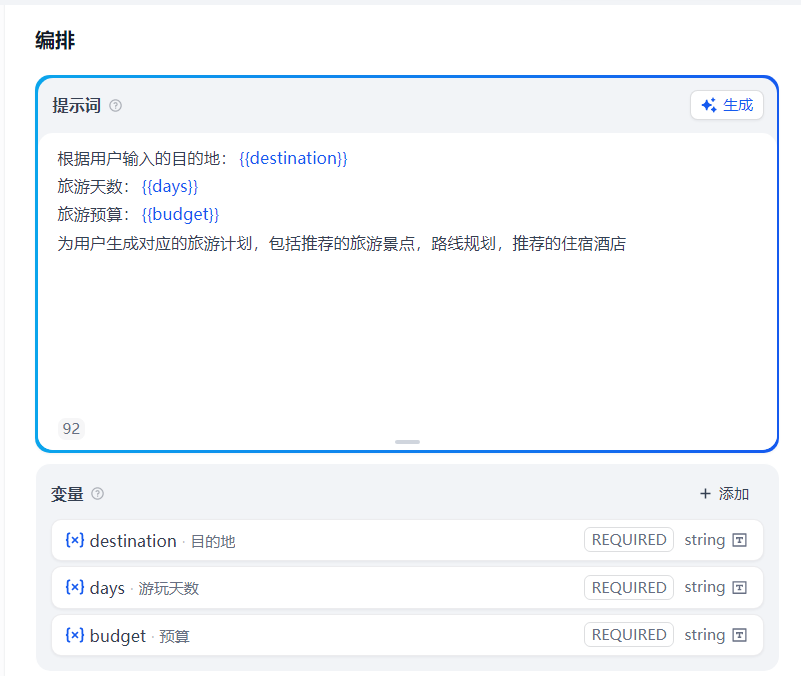Viewport: 801px width, 676px height.
Task: Click text type icon on budget row
Action: 740,635
